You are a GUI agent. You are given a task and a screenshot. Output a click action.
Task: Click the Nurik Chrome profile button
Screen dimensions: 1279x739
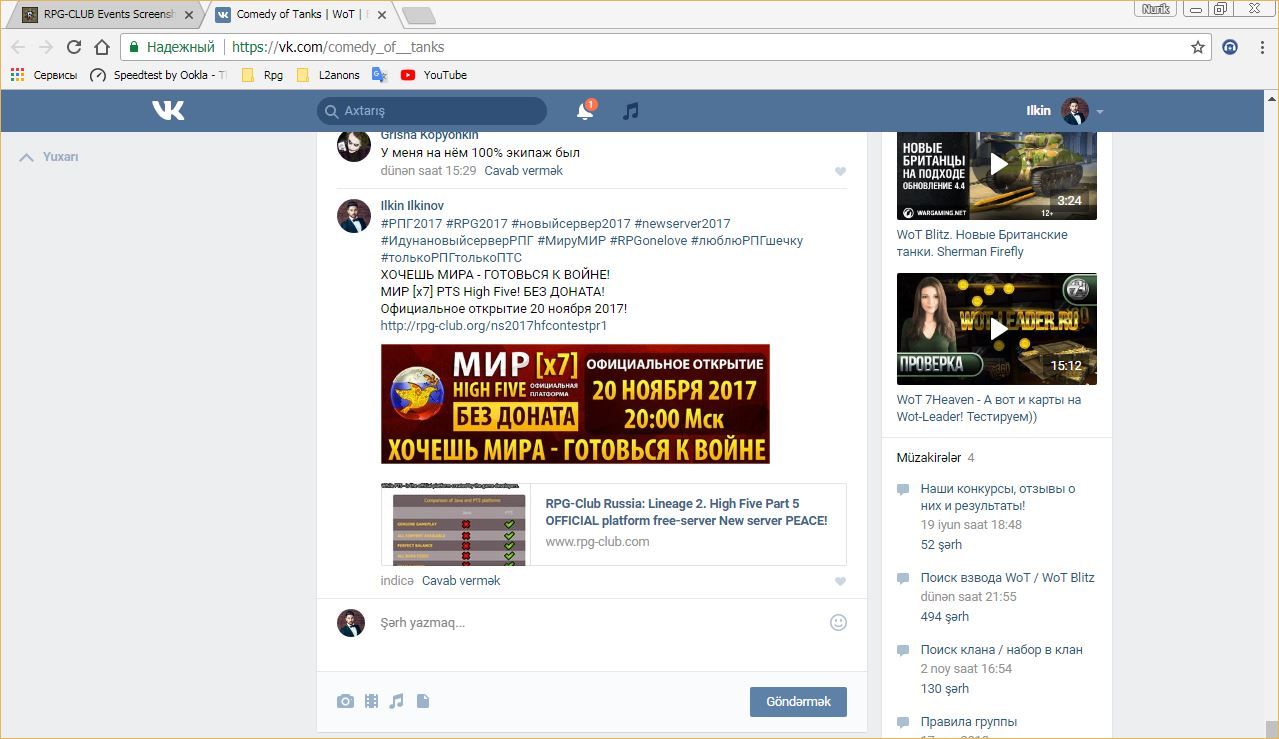(1156, 9)
